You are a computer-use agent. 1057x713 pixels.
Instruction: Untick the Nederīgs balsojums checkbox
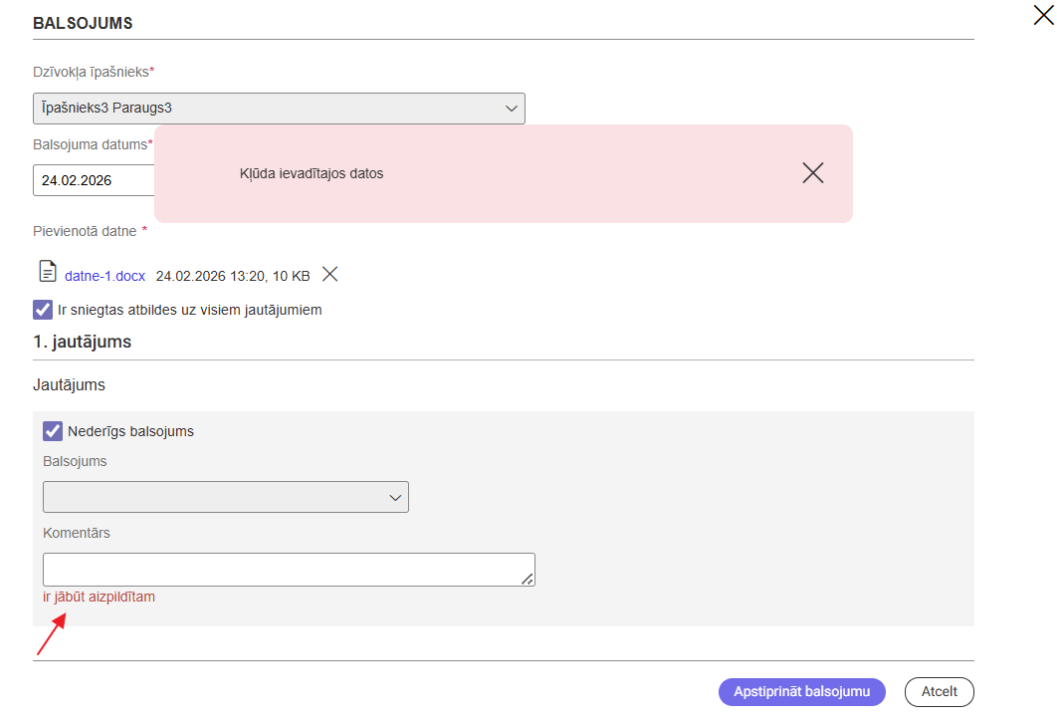[53, 431]
